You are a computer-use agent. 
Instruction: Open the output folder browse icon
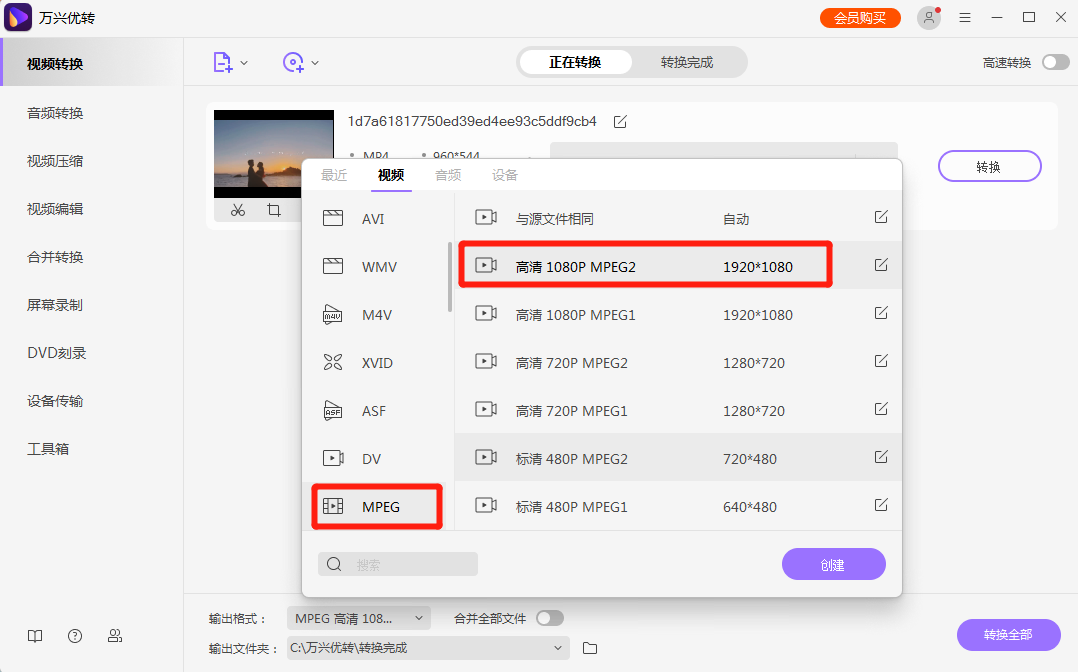pos(589,648)
